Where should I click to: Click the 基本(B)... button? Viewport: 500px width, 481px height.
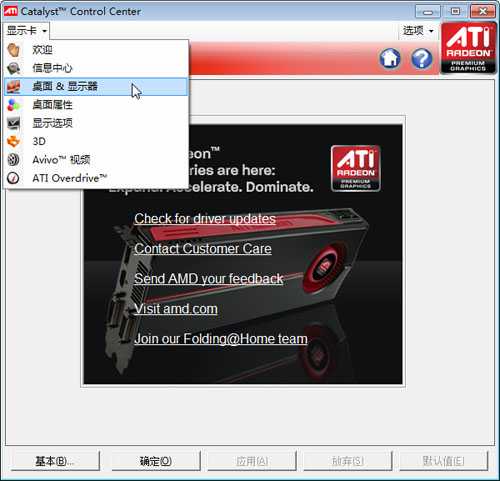55,461
